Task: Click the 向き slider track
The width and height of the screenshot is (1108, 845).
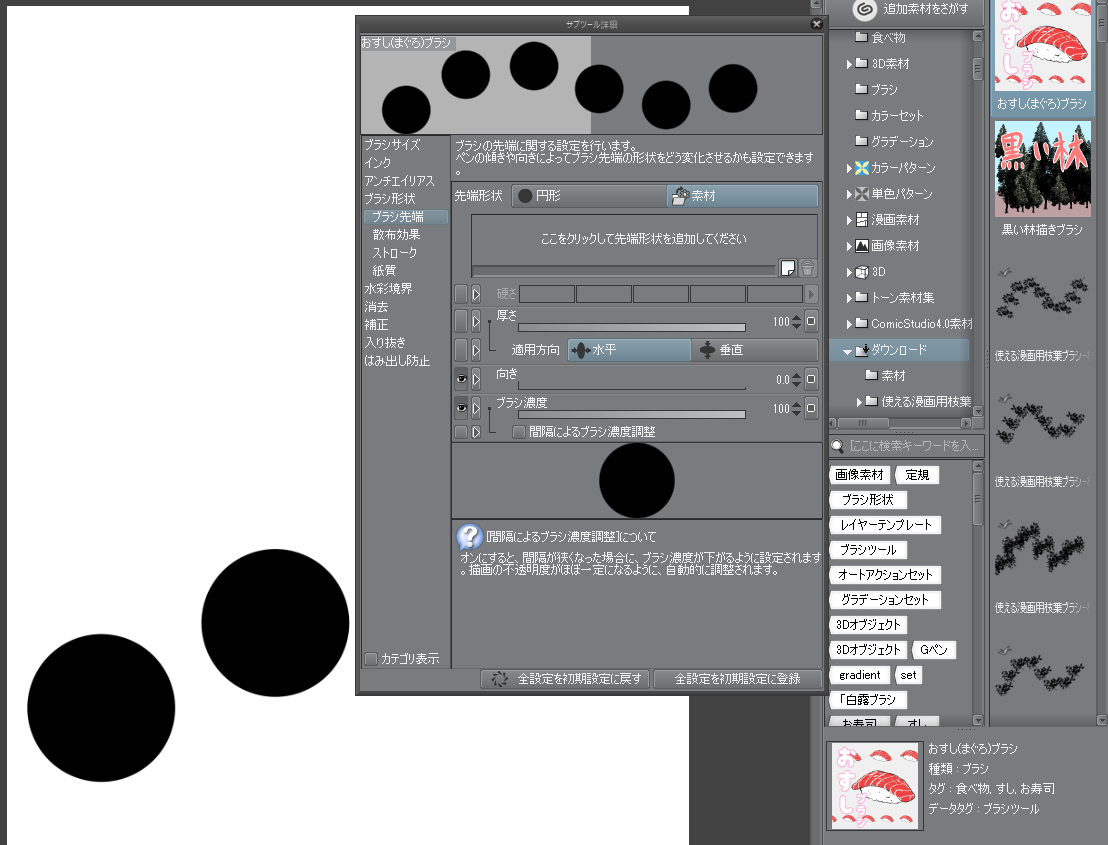Action: coord(632,386)
